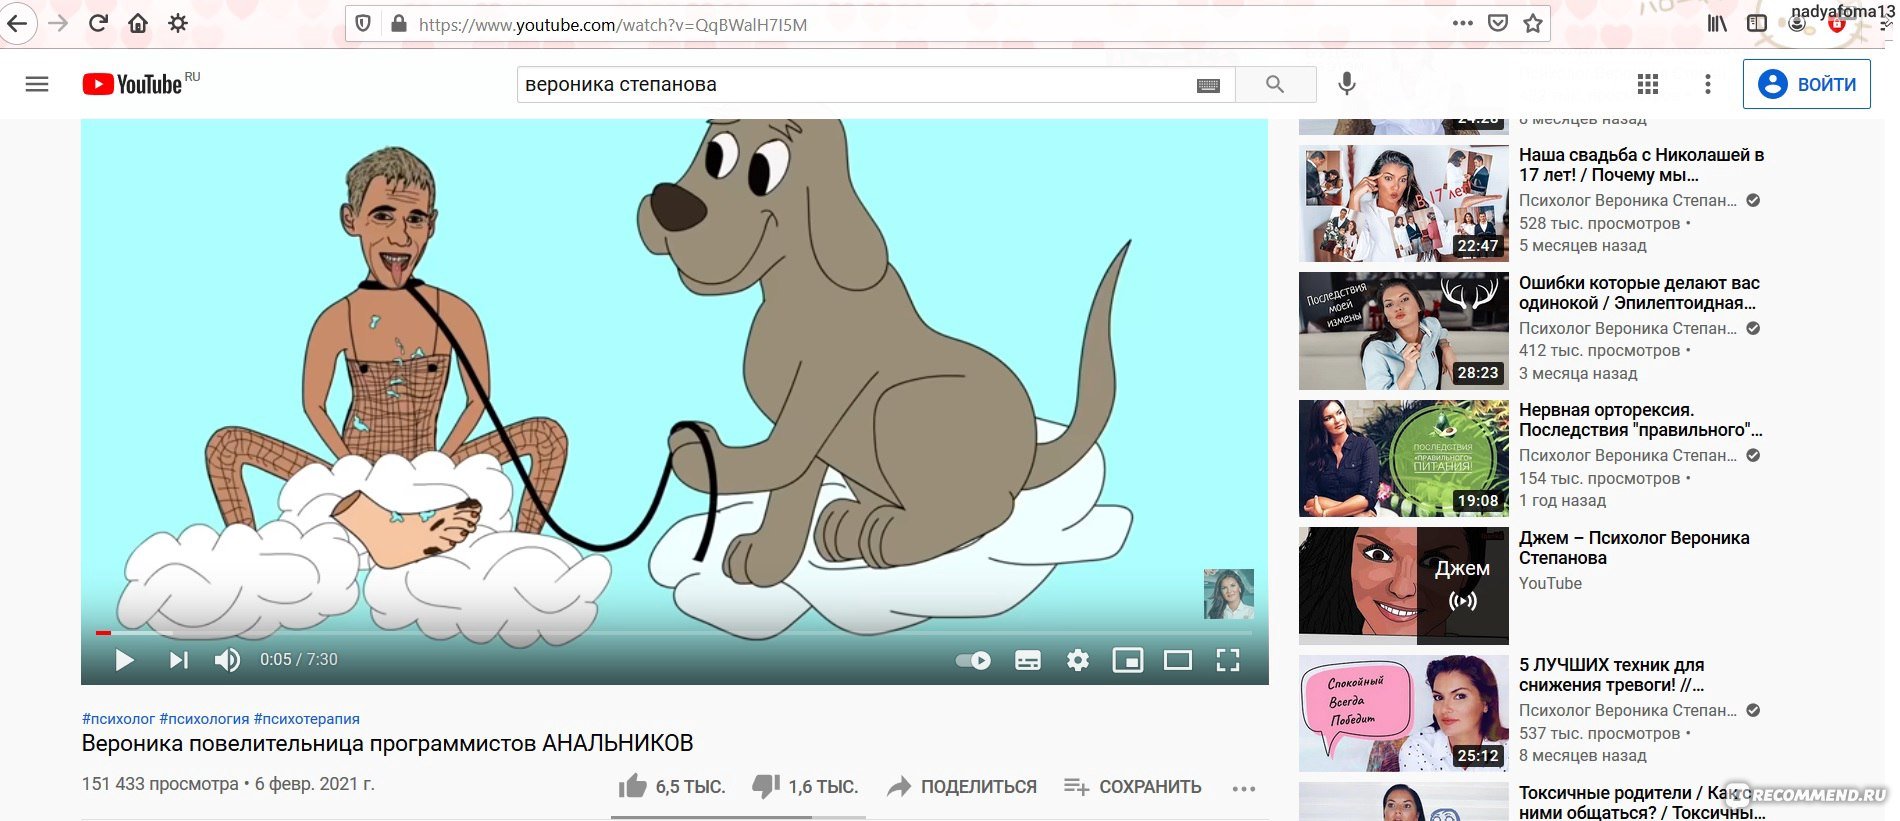Open the Нервная орторексия video title
This screenshot has width=1900, height=821.
click(x=1641, y=420)
